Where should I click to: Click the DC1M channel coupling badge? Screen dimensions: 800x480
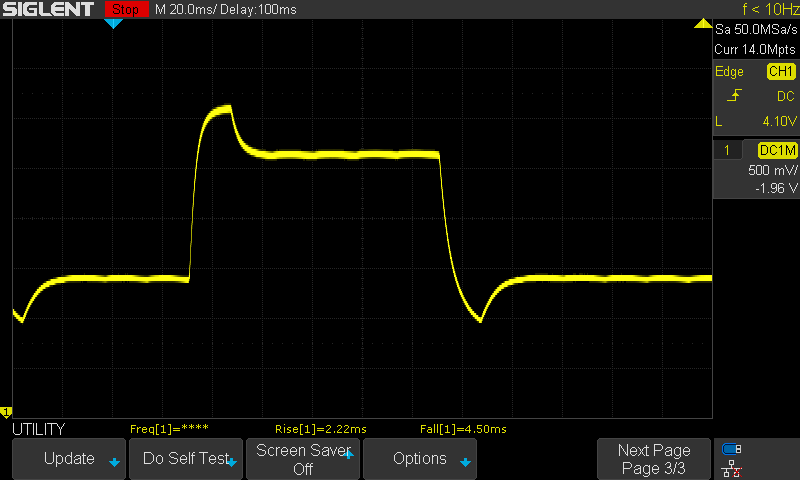pyautogui.click(x=778, y=150)
